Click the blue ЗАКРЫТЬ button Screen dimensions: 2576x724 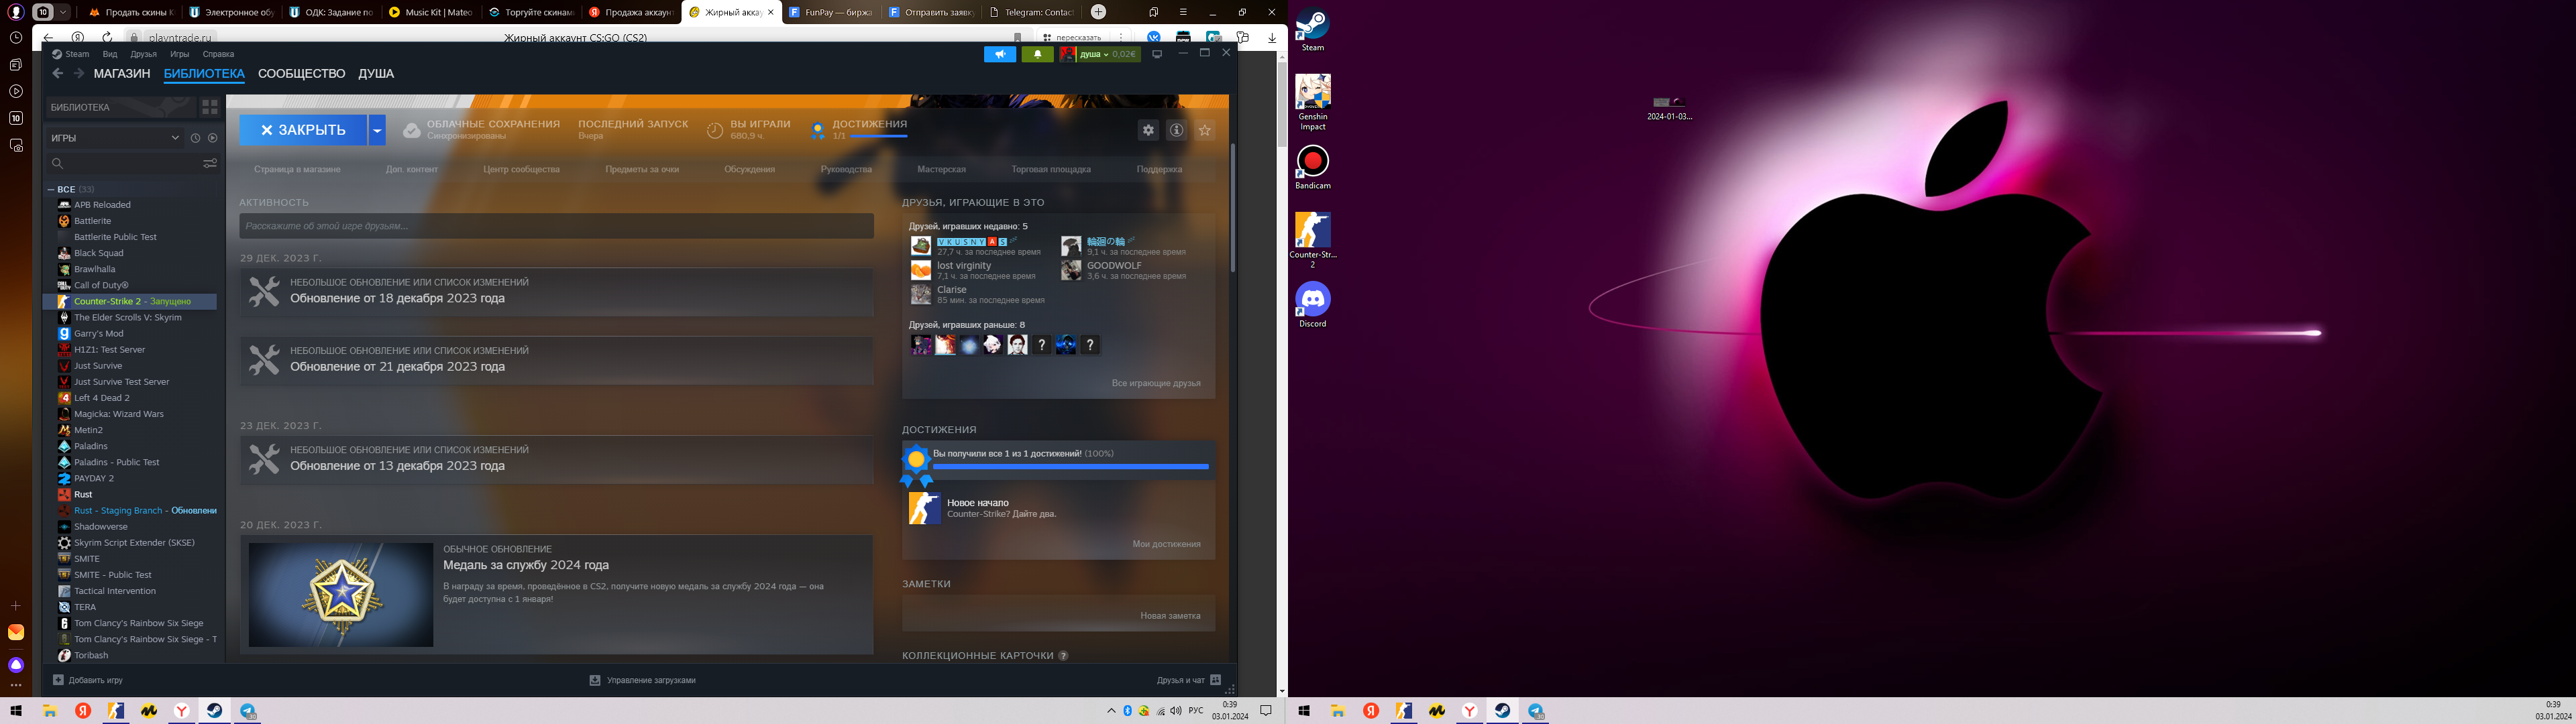point(303,130)
